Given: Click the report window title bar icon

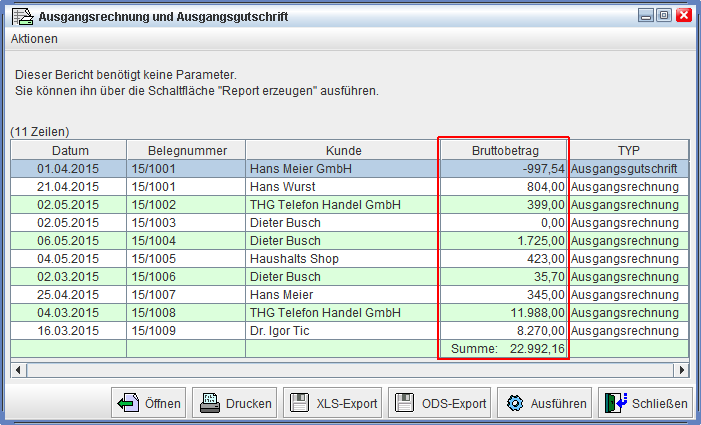Looking at the screenshot, I should tap(17, 16).
